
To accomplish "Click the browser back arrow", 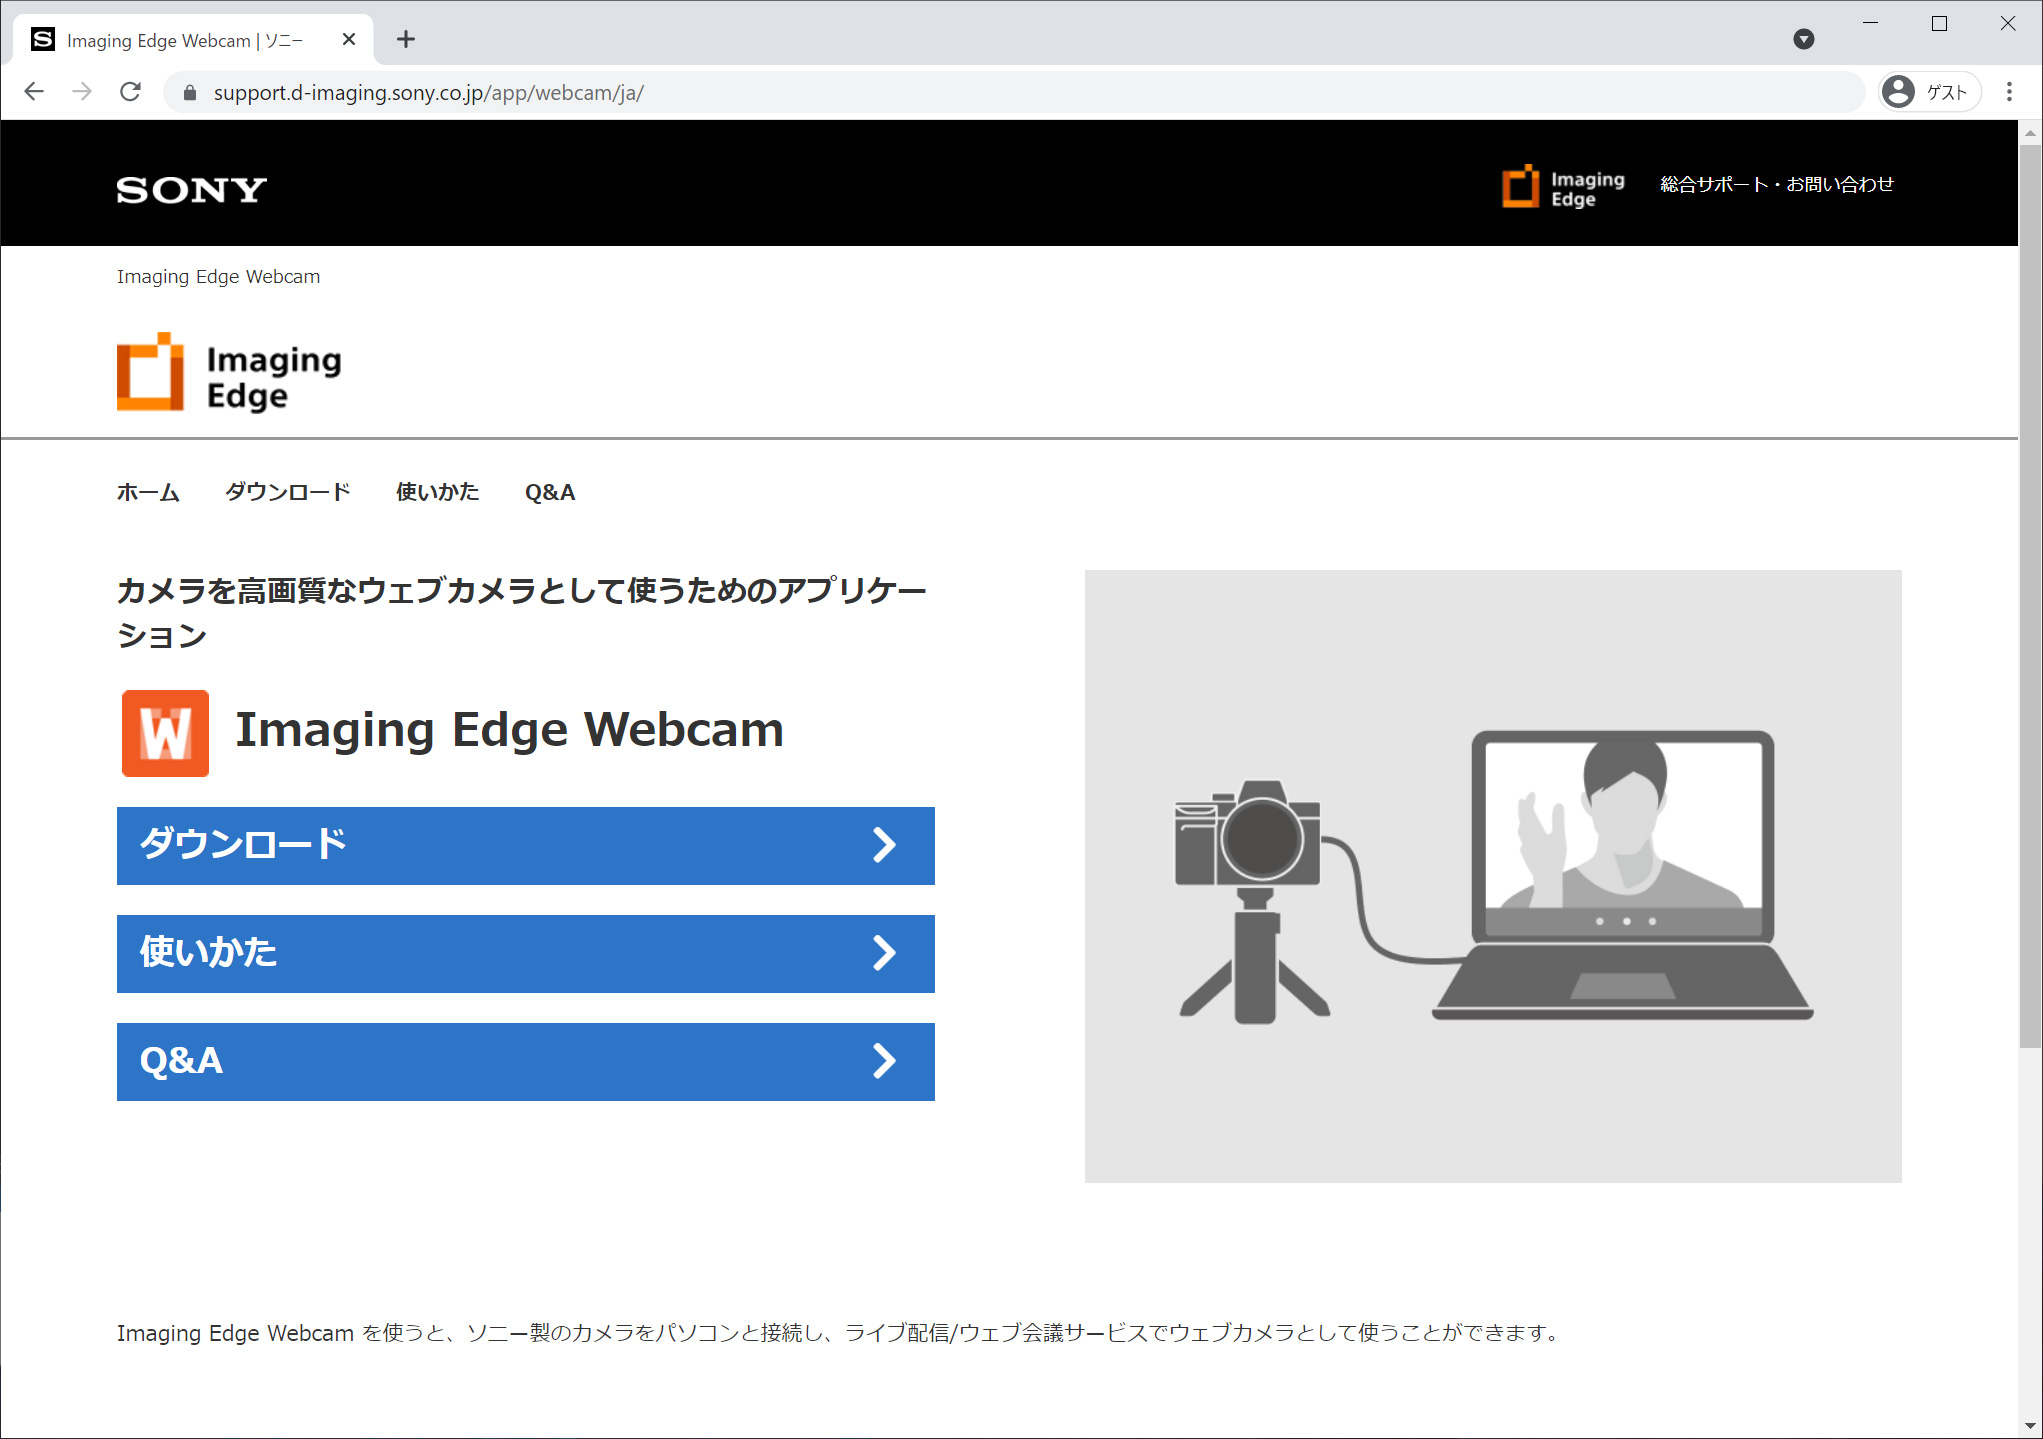I will tap(34, 92).
